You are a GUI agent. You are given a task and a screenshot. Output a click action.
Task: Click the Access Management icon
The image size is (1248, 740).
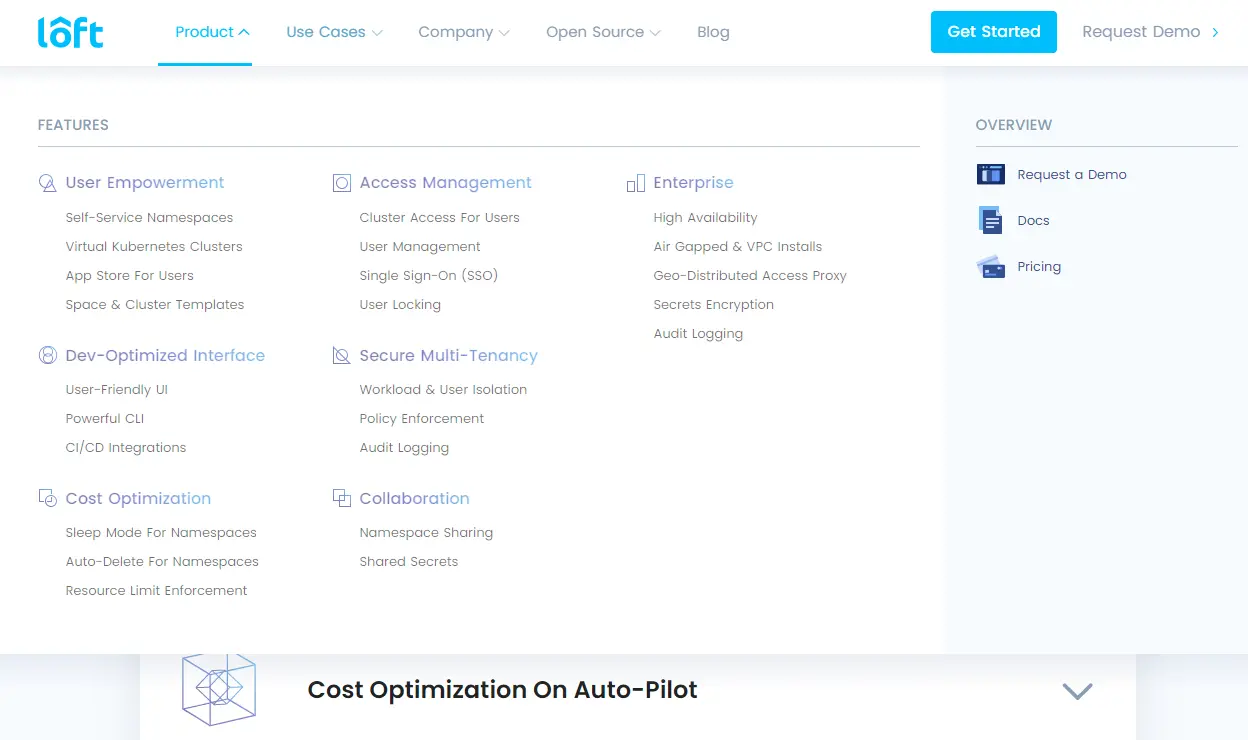tap(342, 183)
